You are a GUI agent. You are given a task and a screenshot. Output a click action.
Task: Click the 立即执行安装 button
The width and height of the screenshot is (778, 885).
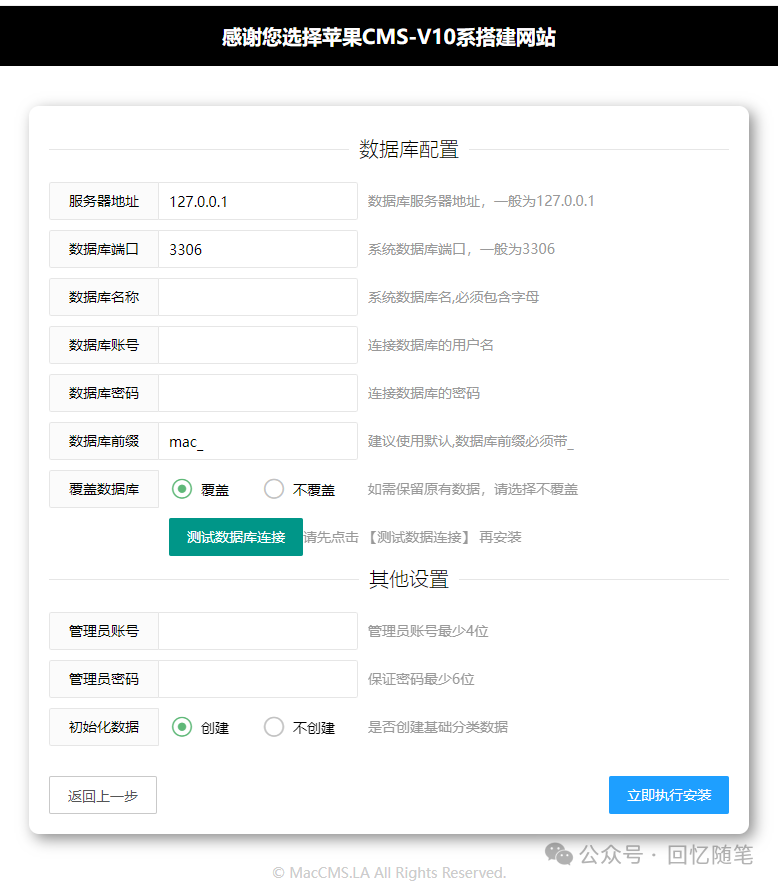[x=668, y=795]
